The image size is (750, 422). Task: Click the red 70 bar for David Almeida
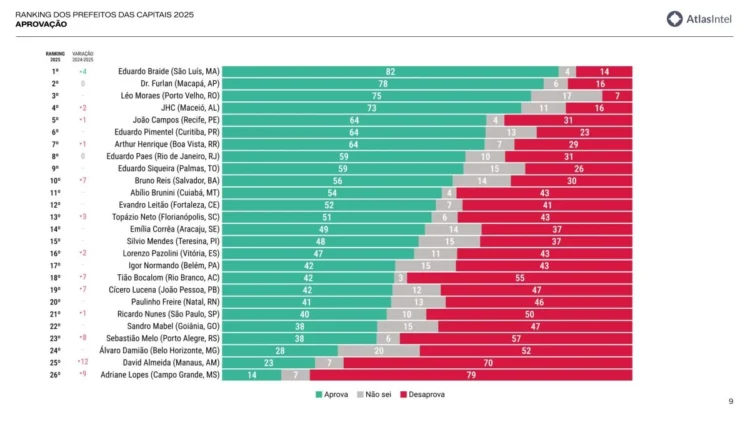(488, 362)
